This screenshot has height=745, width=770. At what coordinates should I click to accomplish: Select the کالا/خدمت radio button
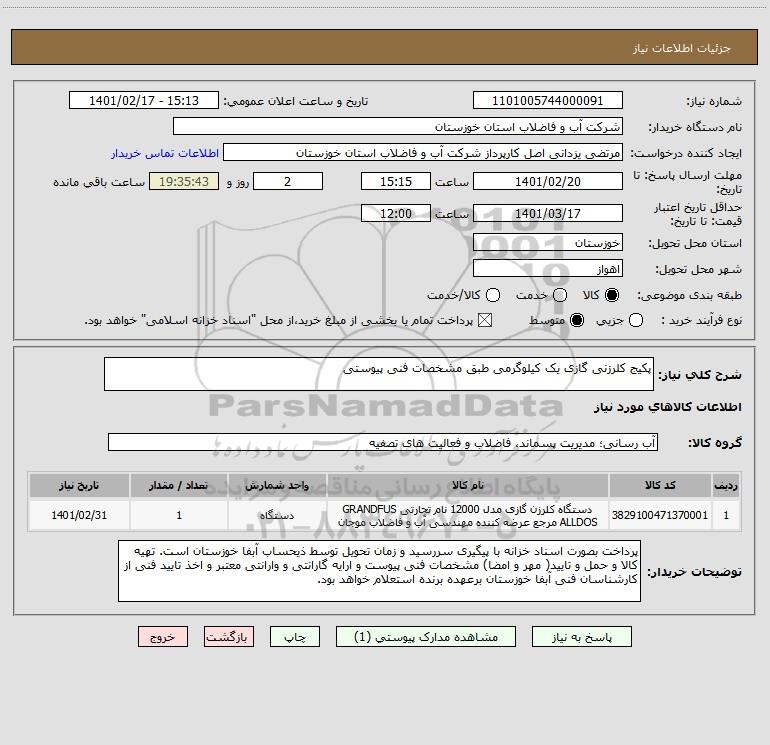[x=493, y=295]
